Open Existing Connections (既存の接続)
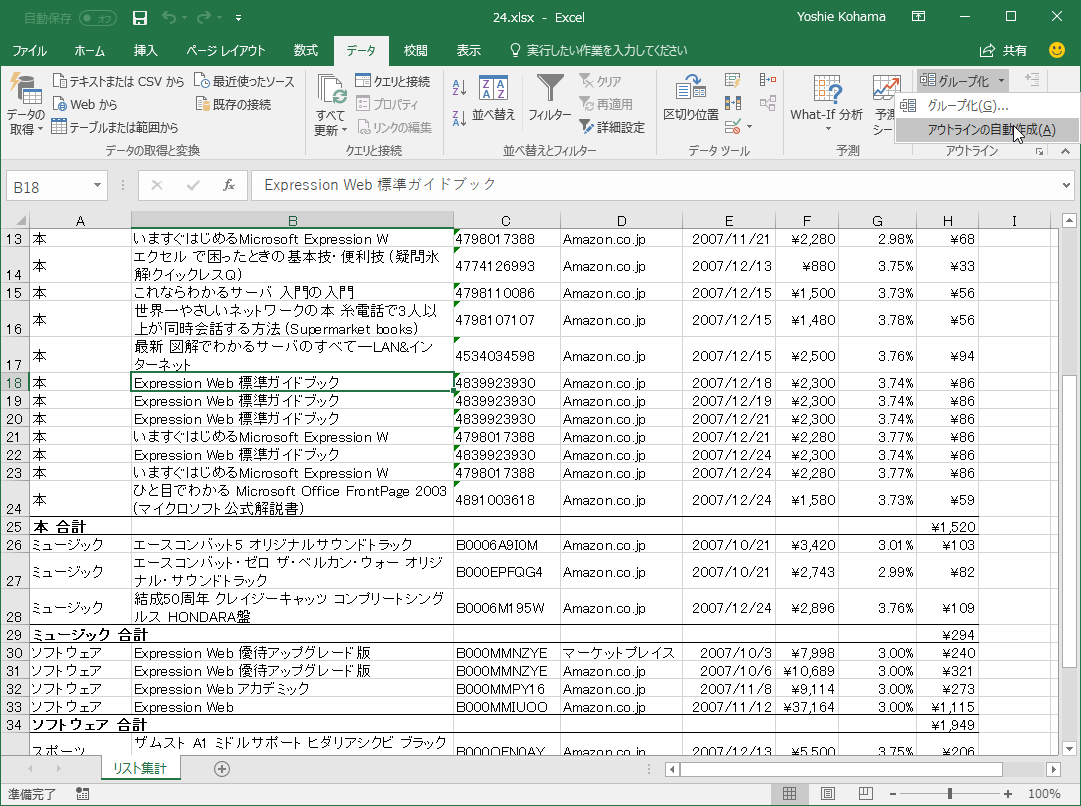 coord(233,104)
